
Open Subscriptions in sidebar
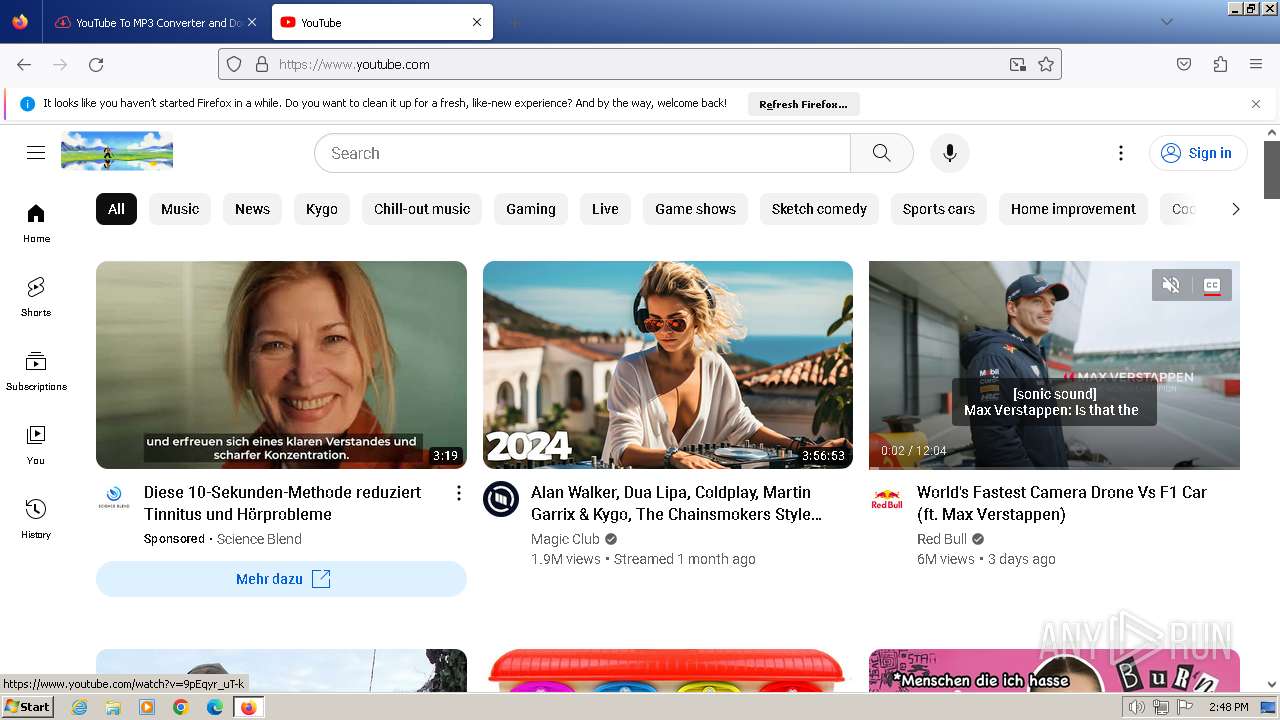pos(36,371)
